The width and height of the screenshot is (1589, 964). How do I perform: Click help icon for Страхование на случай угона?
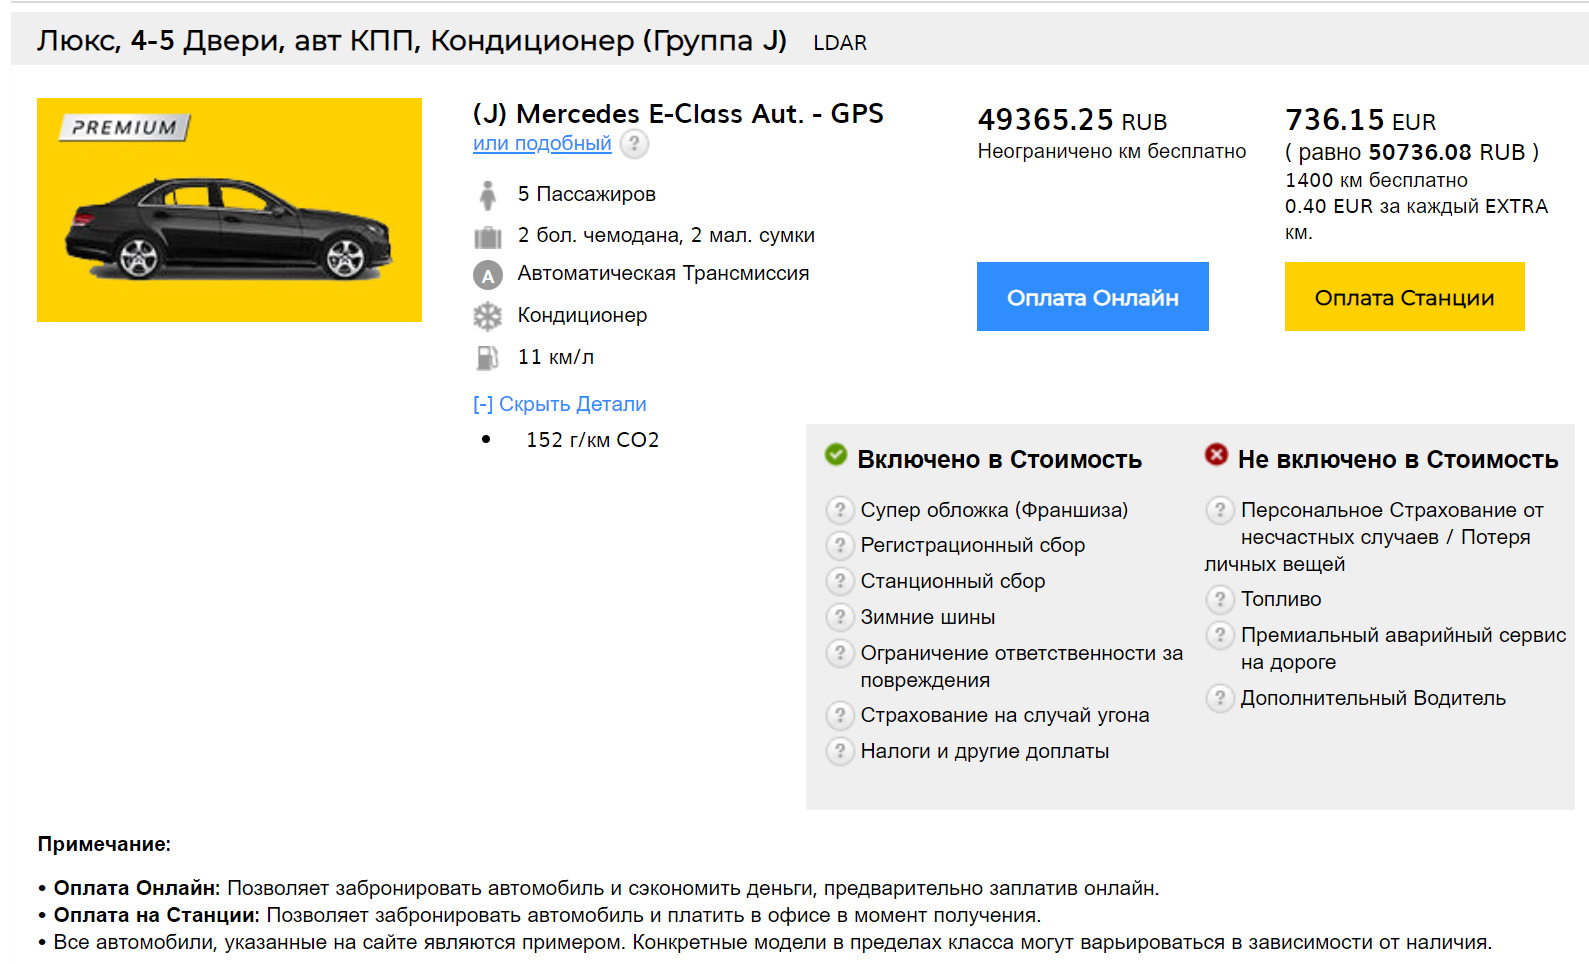coord(839,715)
